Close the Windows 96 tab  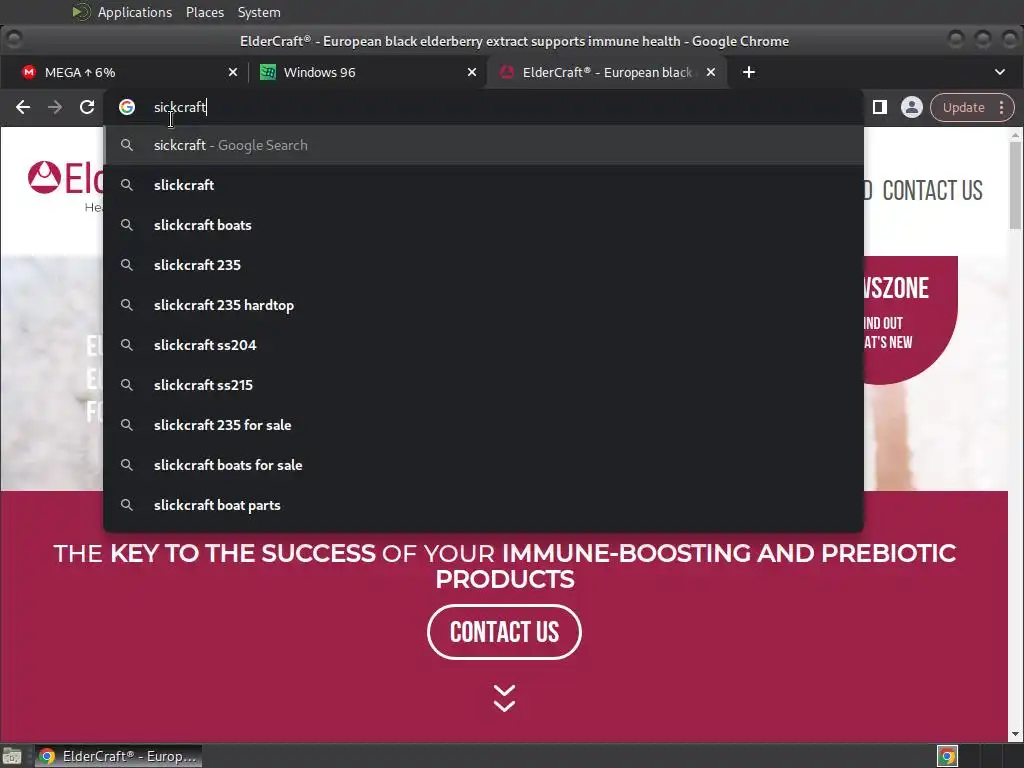click(472, 72)
